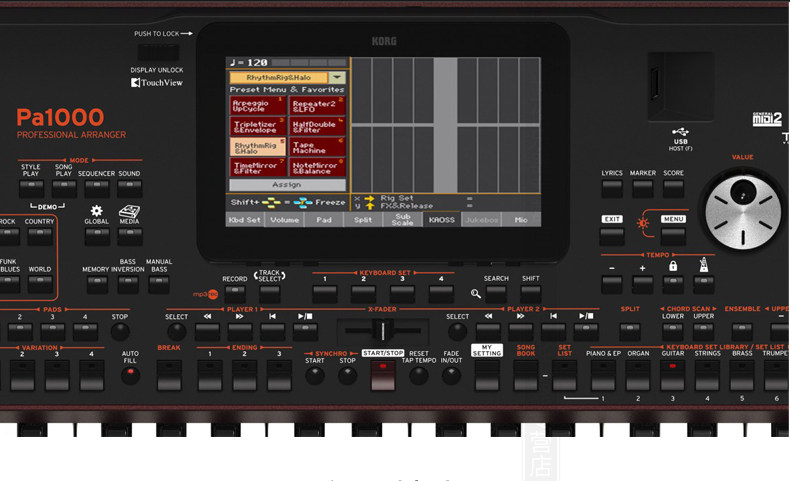Click Player 2 play/stop button

pos(586,332)
